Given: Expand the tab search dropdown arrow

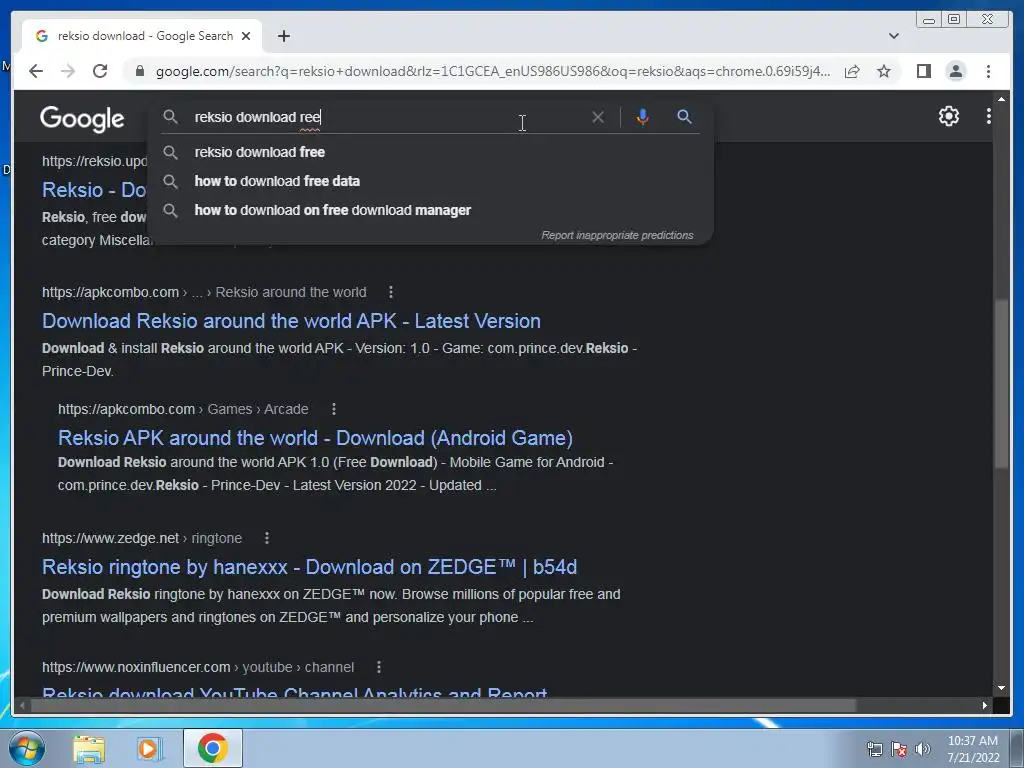Looking at the screenshot, I should click(x=893, y=36).
